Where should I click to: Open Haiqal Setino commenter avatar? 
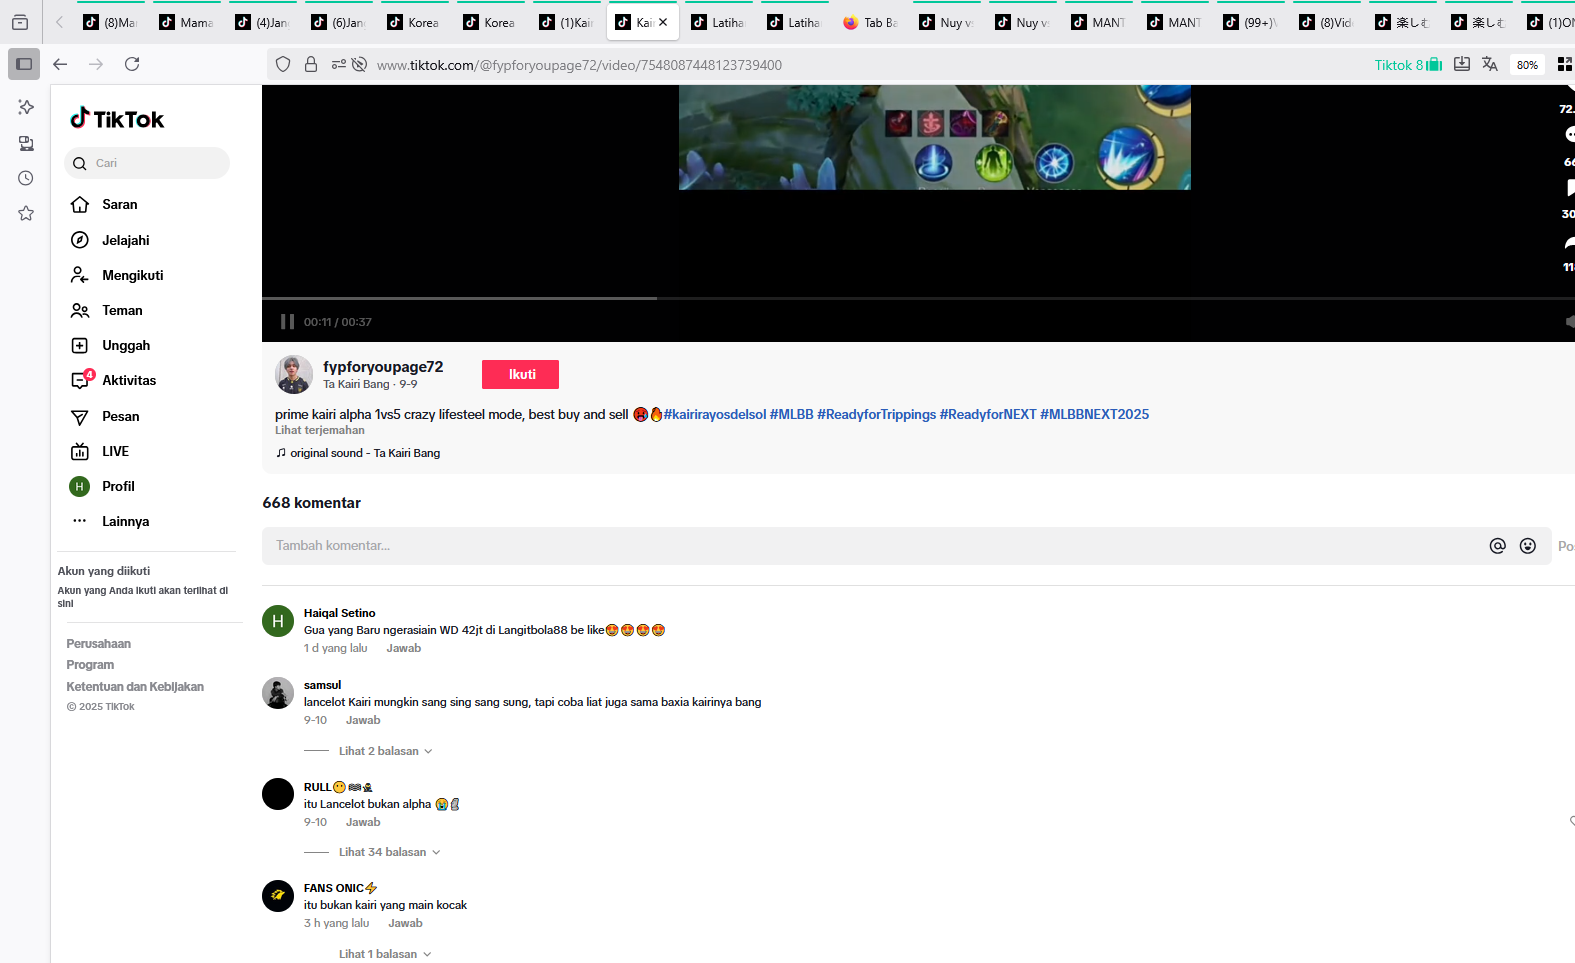278,621
